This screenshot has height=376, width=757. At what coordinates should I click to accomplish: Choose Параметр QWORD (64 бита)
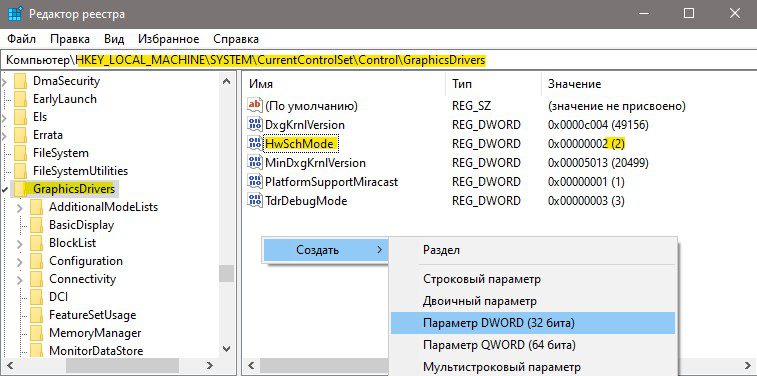click(x=533, y=345)
